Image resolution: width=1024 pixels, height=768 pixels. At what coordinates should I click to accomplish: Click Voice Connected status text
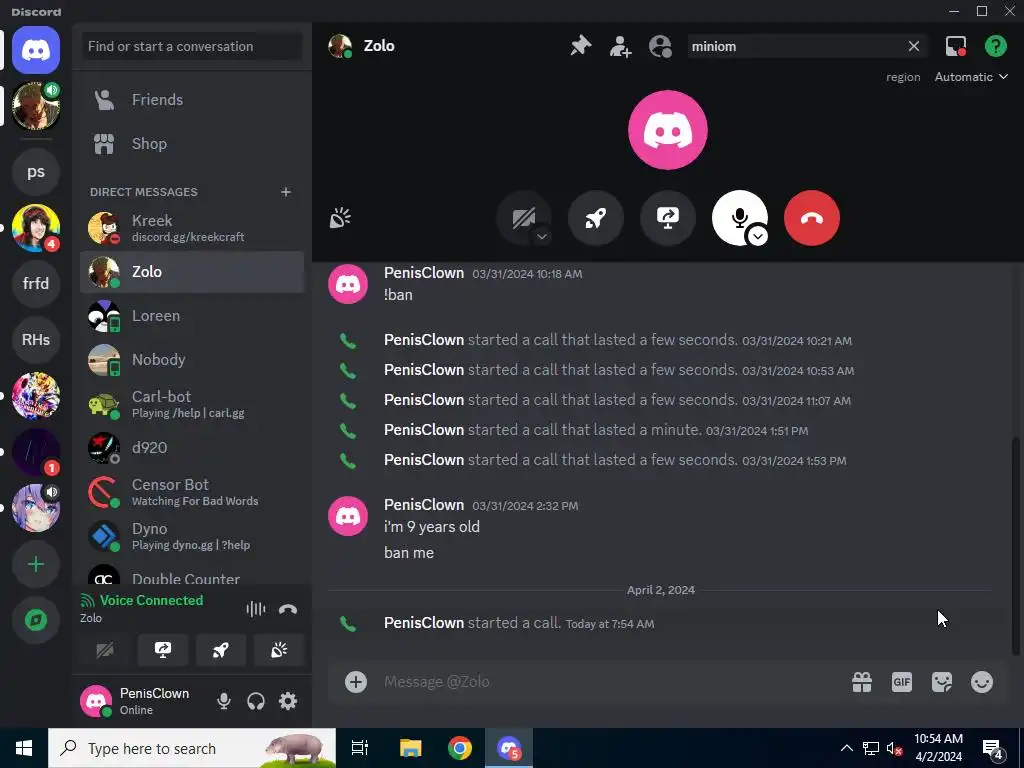pyautogui.click(x=152, y=600)
